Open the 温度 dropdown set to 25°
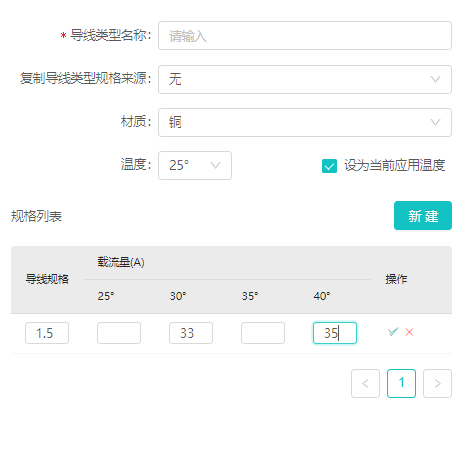Image resolution: width=469 pixels, height=452 pixels. click(x=195, y=165)
